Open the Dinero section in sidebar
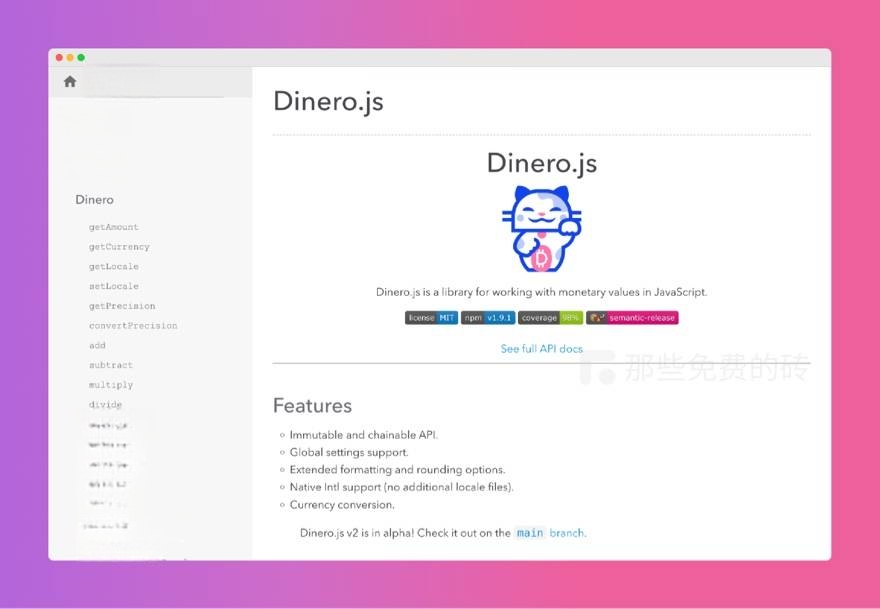 click(x=94, y=200)
